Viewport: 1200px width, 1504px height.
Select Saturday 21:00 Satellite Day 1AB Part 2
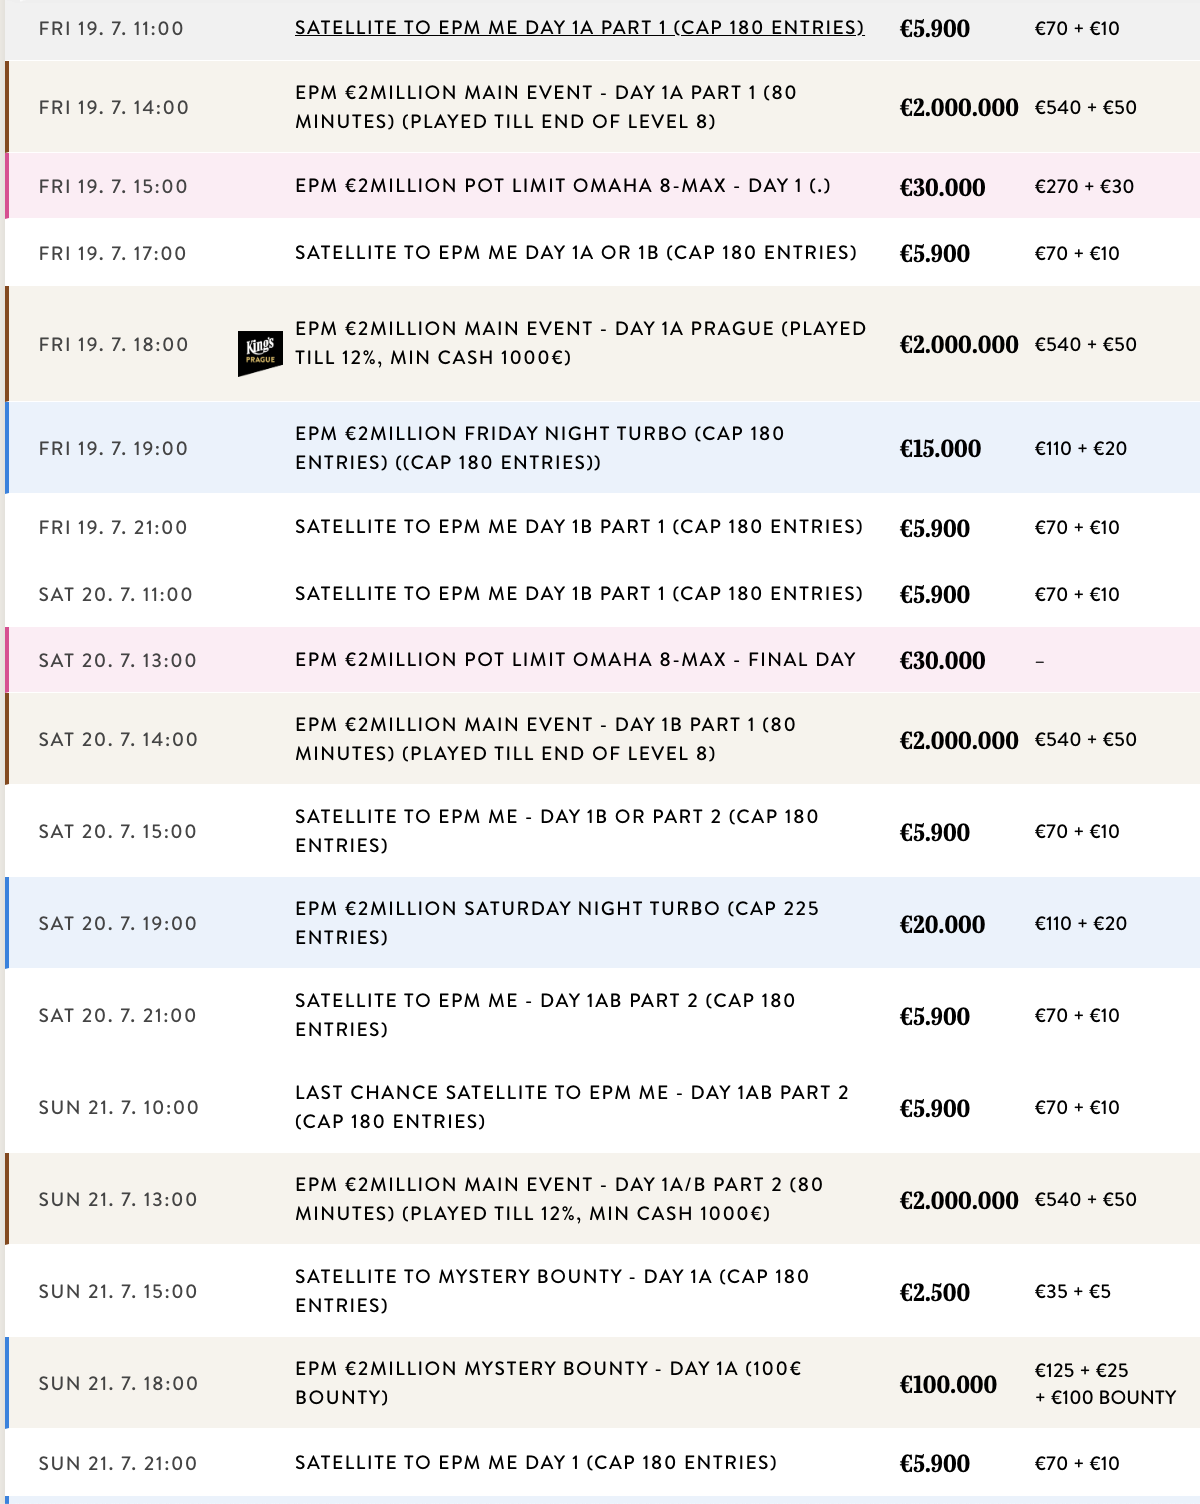coord(545,1015)
